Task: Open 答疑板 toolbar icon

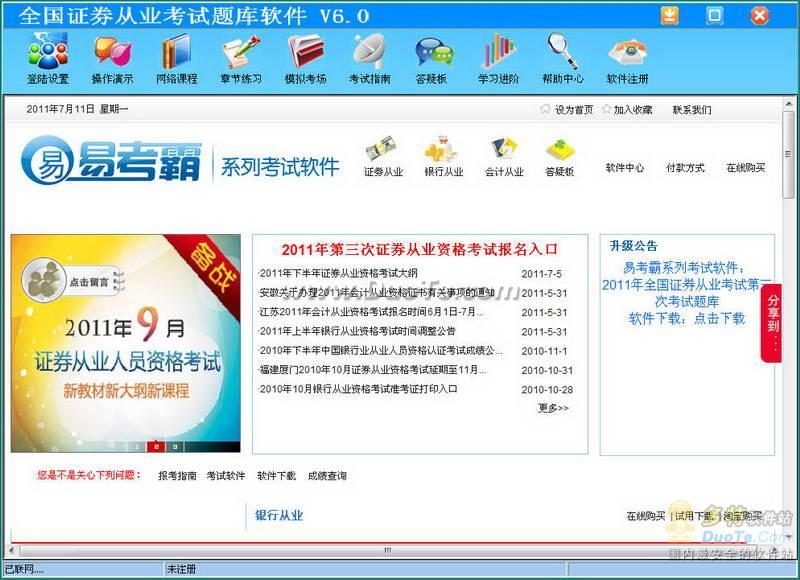Action: click(x=432, y=58)
